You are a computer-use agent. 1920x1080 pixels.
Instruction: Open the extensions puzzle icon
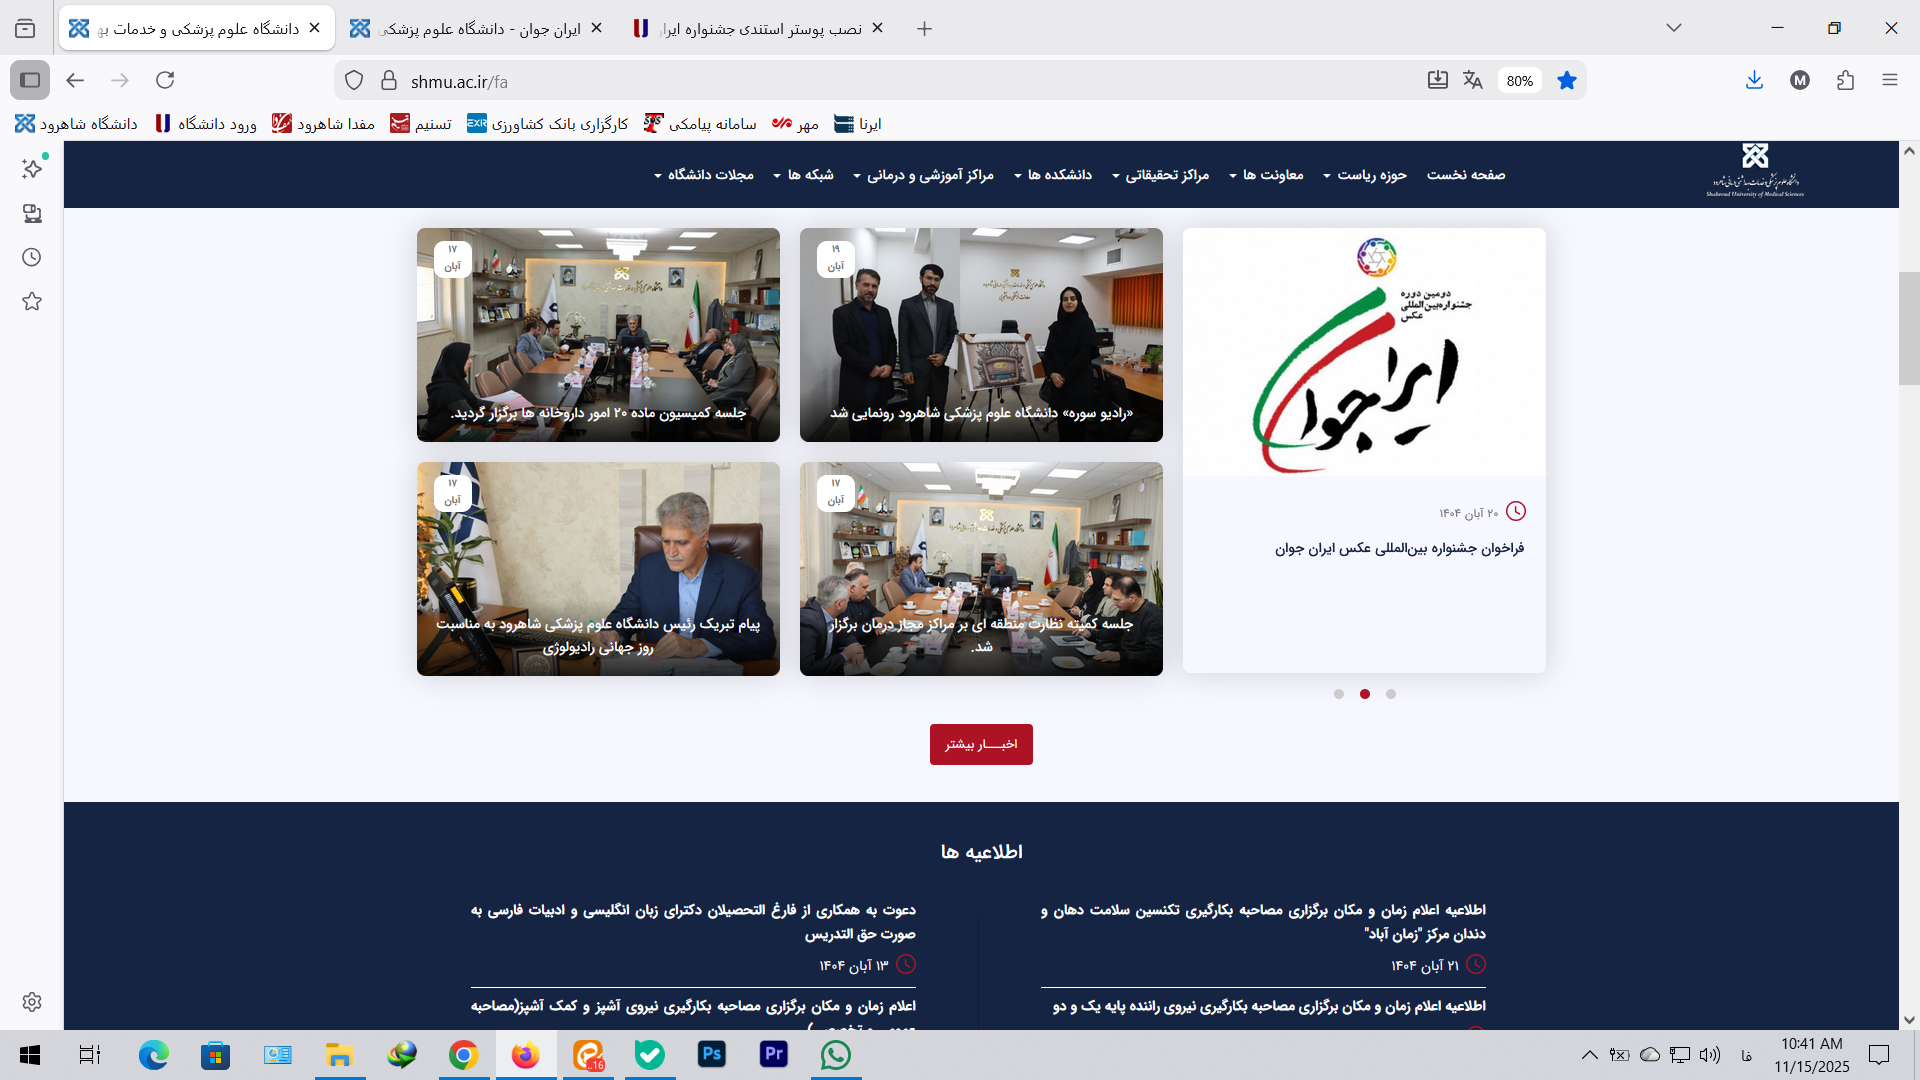pyautogui.click(x=1845, y=80)
